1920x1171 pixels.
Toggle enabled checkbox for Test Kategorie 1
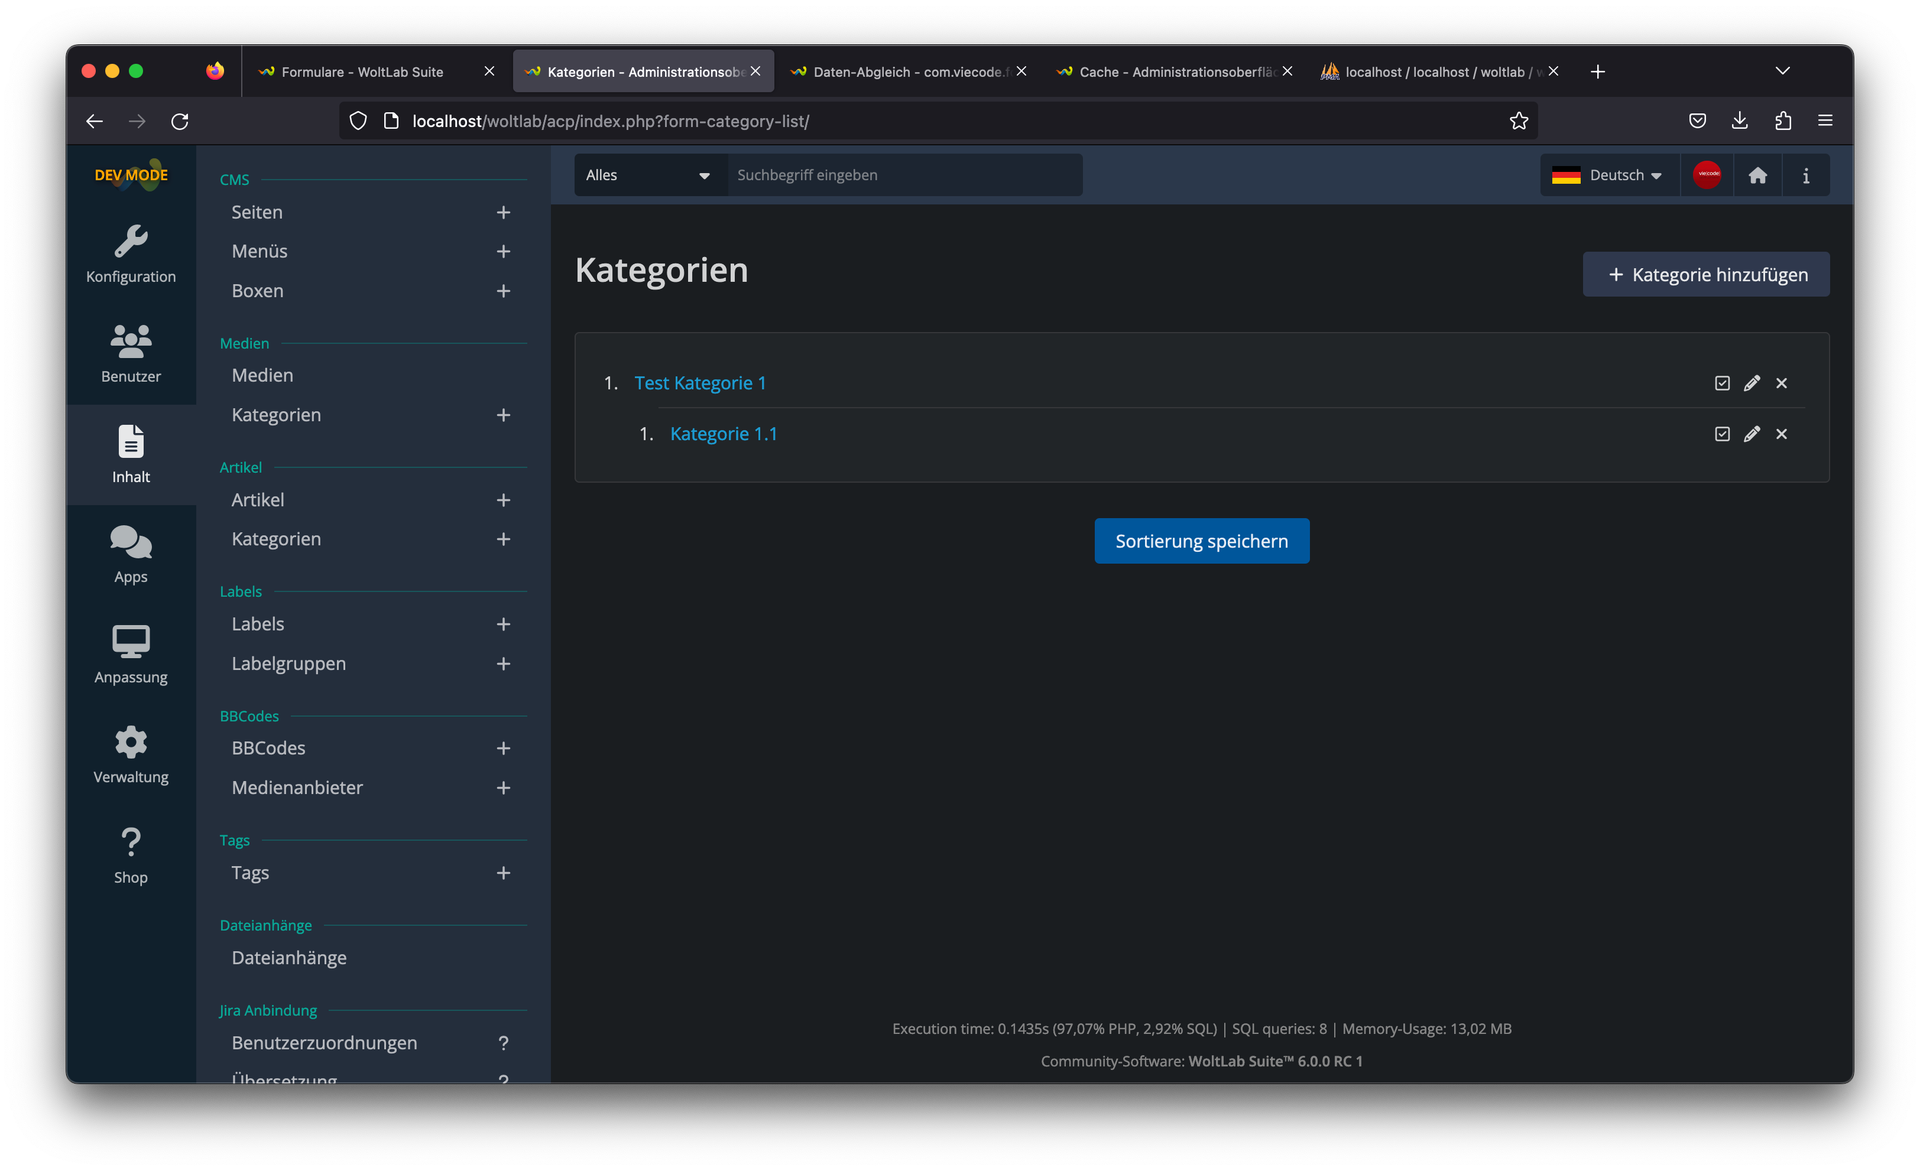[x=1722, y=383]
